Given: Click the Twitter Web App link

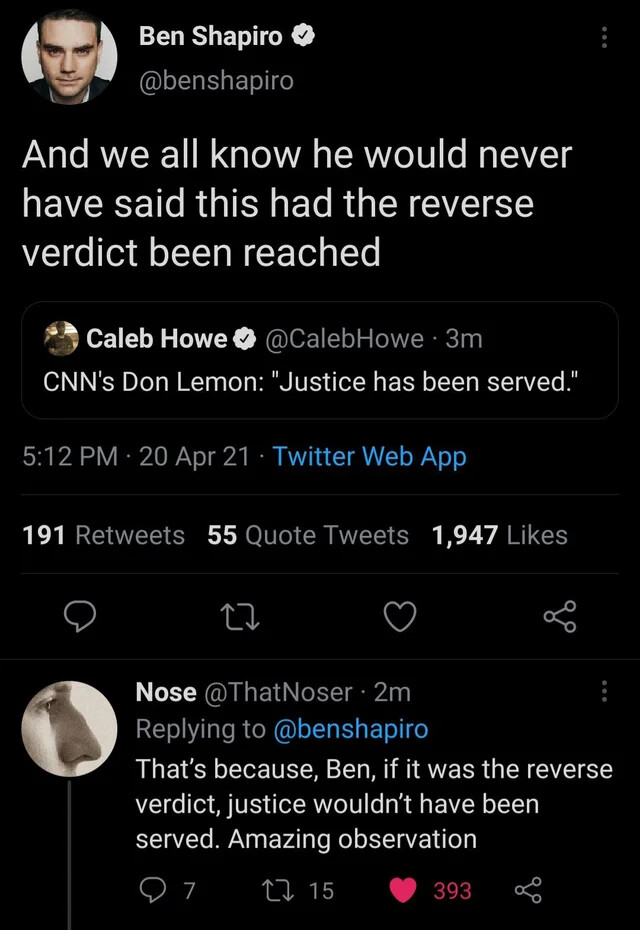Looking at the screenshot, I should pyautogui.click(x=369, y=457).
